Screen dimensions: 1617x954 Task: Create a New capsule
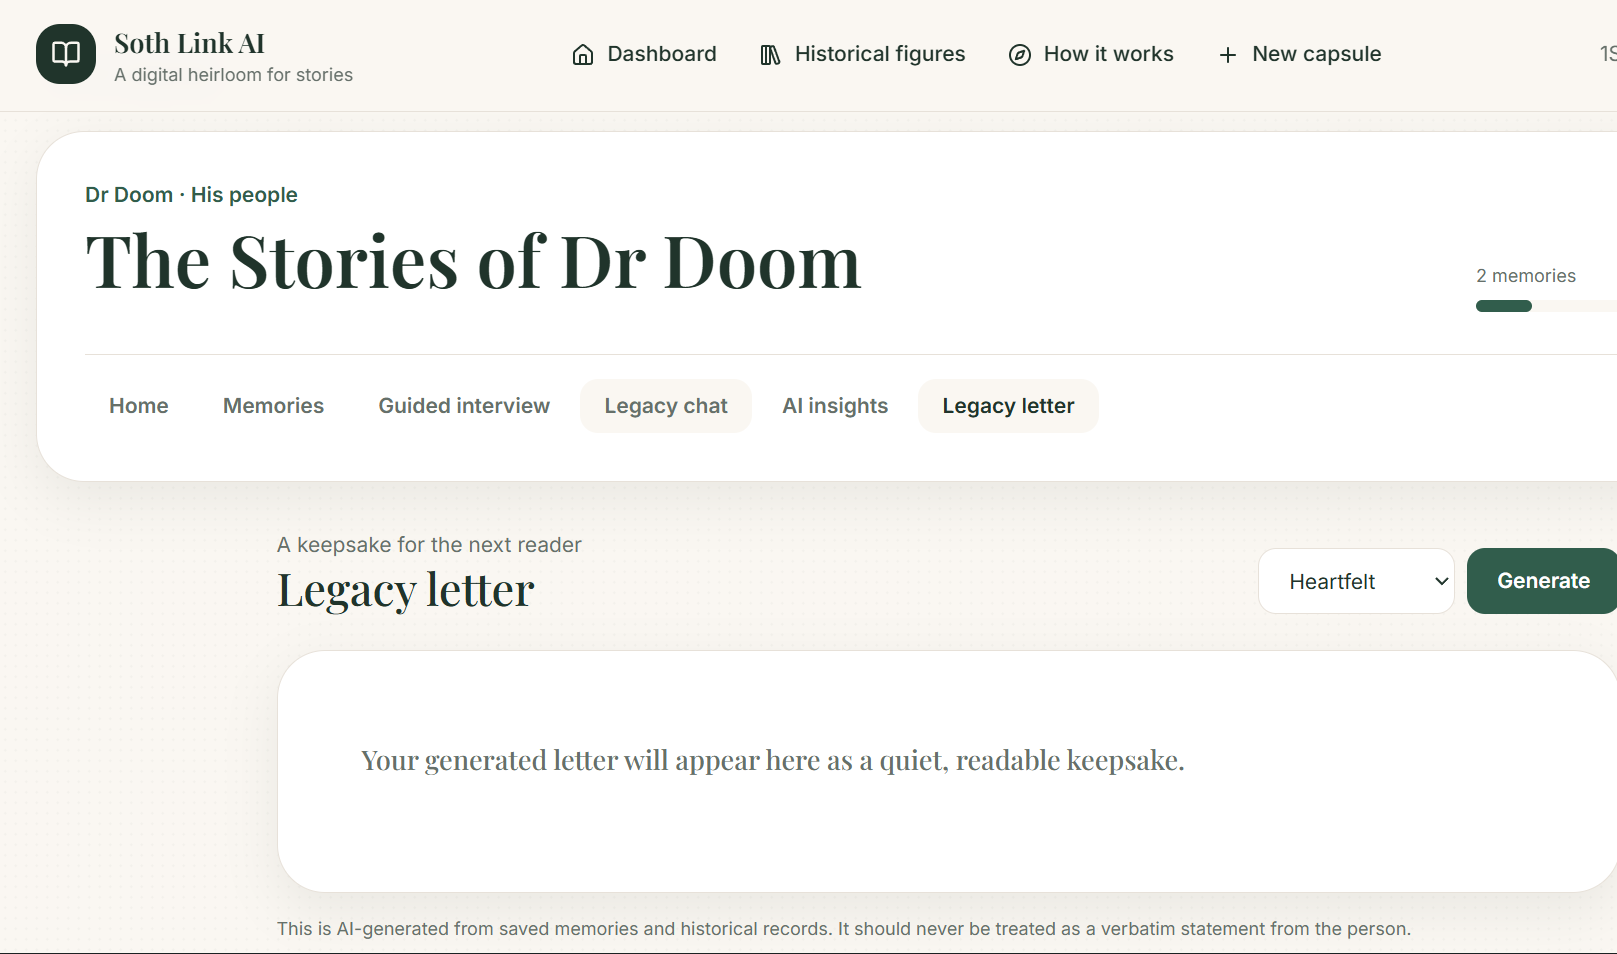(x=1299, y=54)
